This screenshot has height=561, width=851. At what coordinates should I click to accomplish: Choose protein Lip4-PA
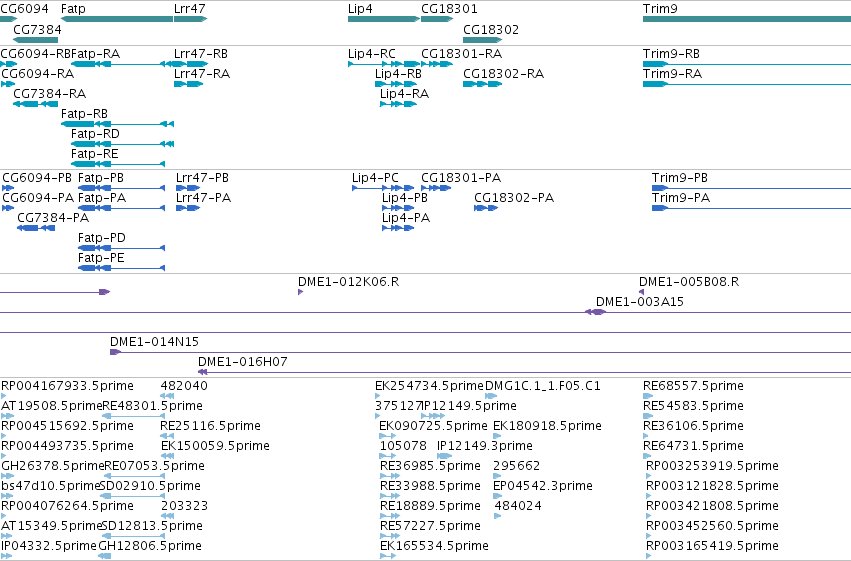(406, 218)
